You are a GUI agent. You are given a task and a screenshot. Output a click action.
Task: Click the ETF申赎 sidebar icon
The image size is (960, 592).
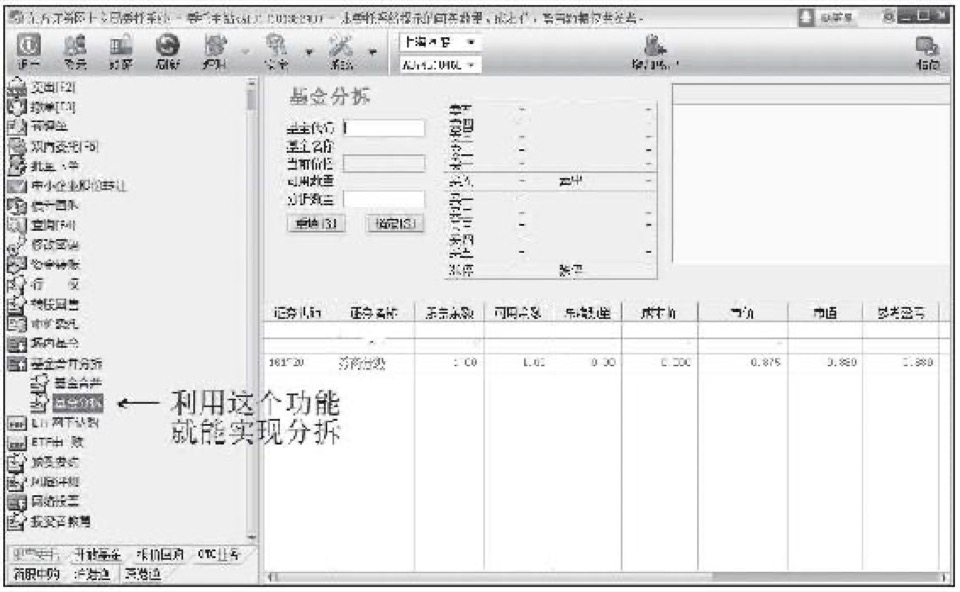17,442
